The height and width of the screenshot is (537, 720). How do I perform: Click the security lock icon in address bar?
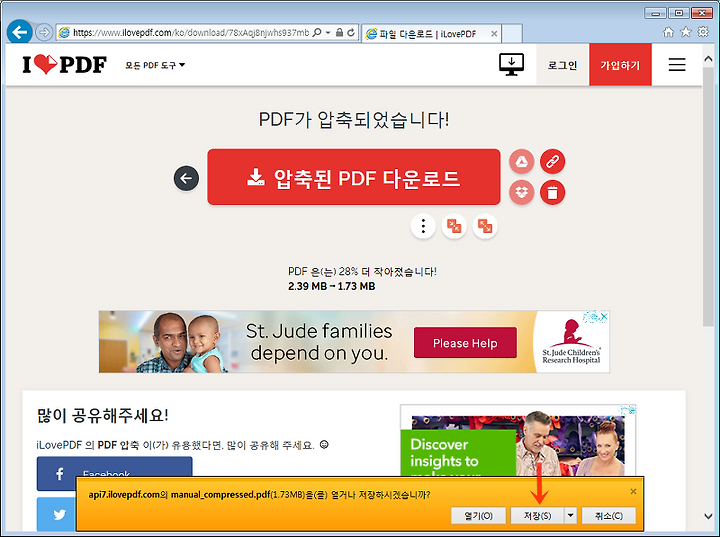point(339,33)
